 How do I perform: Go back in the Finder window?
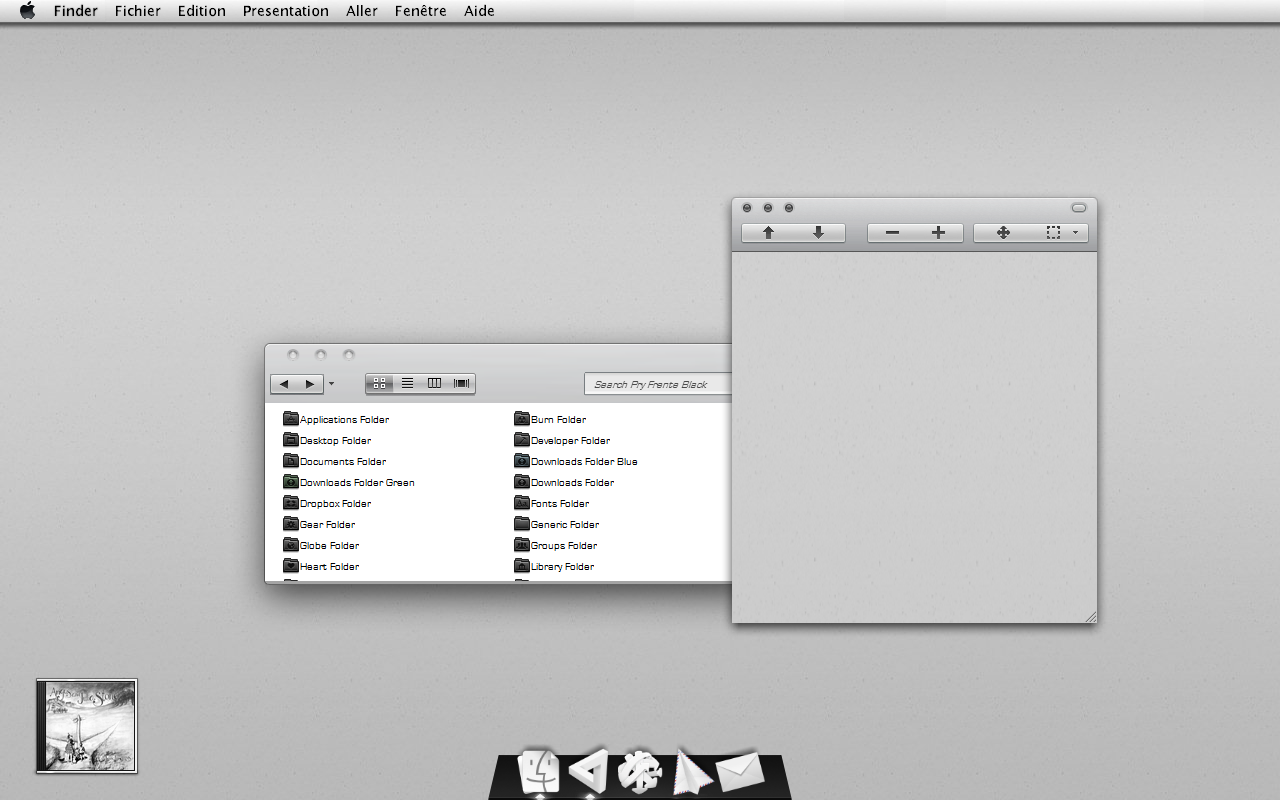point(284,384)
